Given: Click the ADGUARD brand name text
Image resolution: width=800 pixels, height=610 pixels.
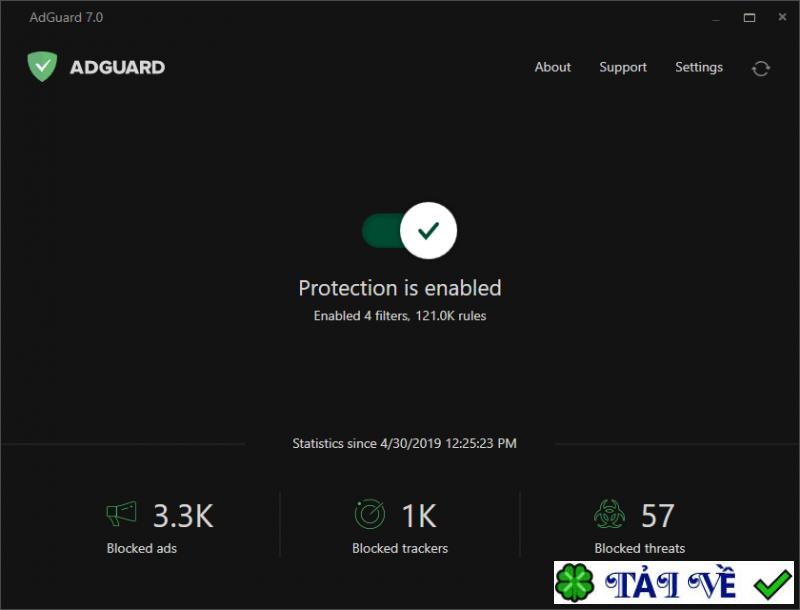Looking at the screenshot, I should pyautogui.click(x=117, y=67).
